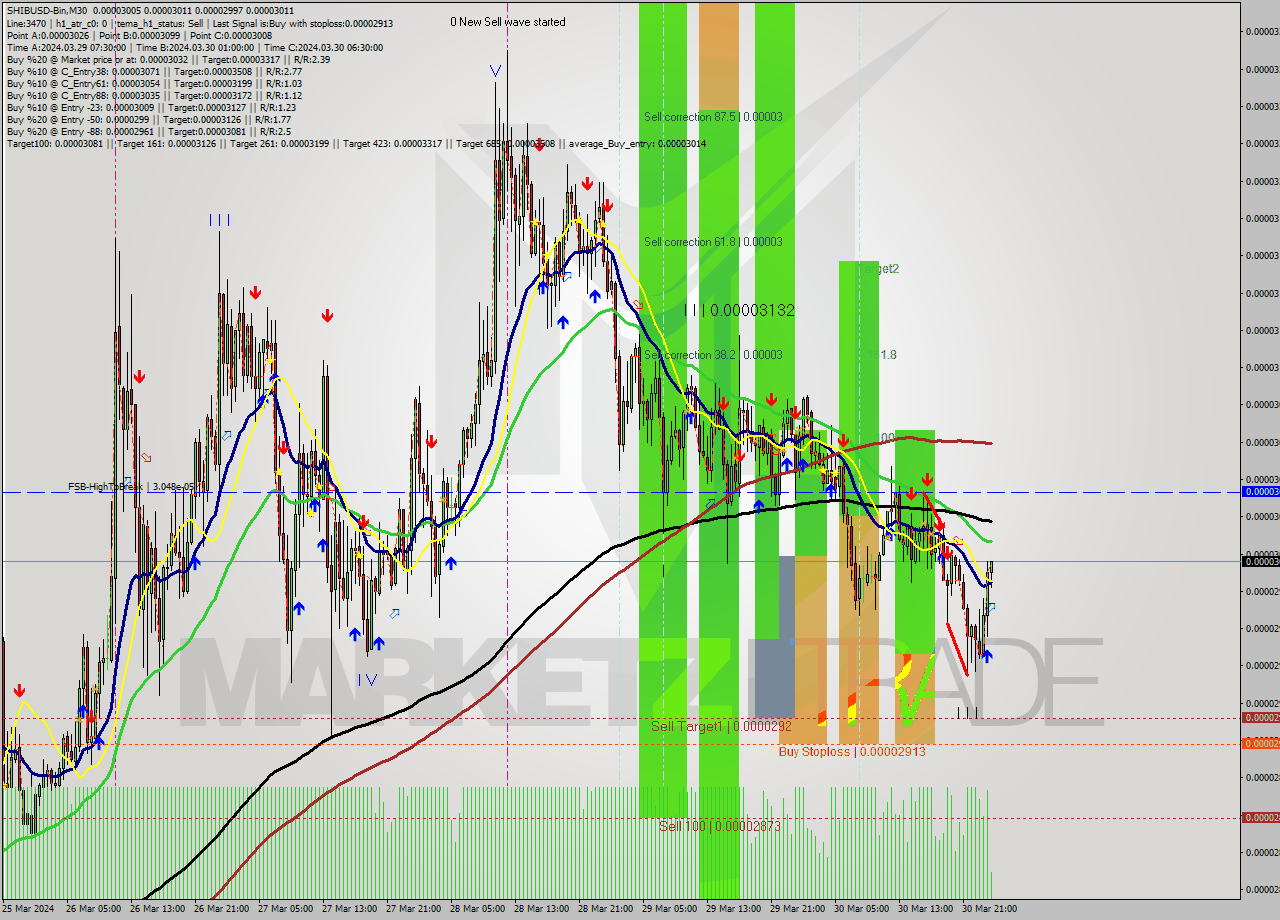Click 'Buy %20 @ Market price' line
The width and height of the screenshot is (1280, 920).
pyautogui.click(x=168, y=59)
